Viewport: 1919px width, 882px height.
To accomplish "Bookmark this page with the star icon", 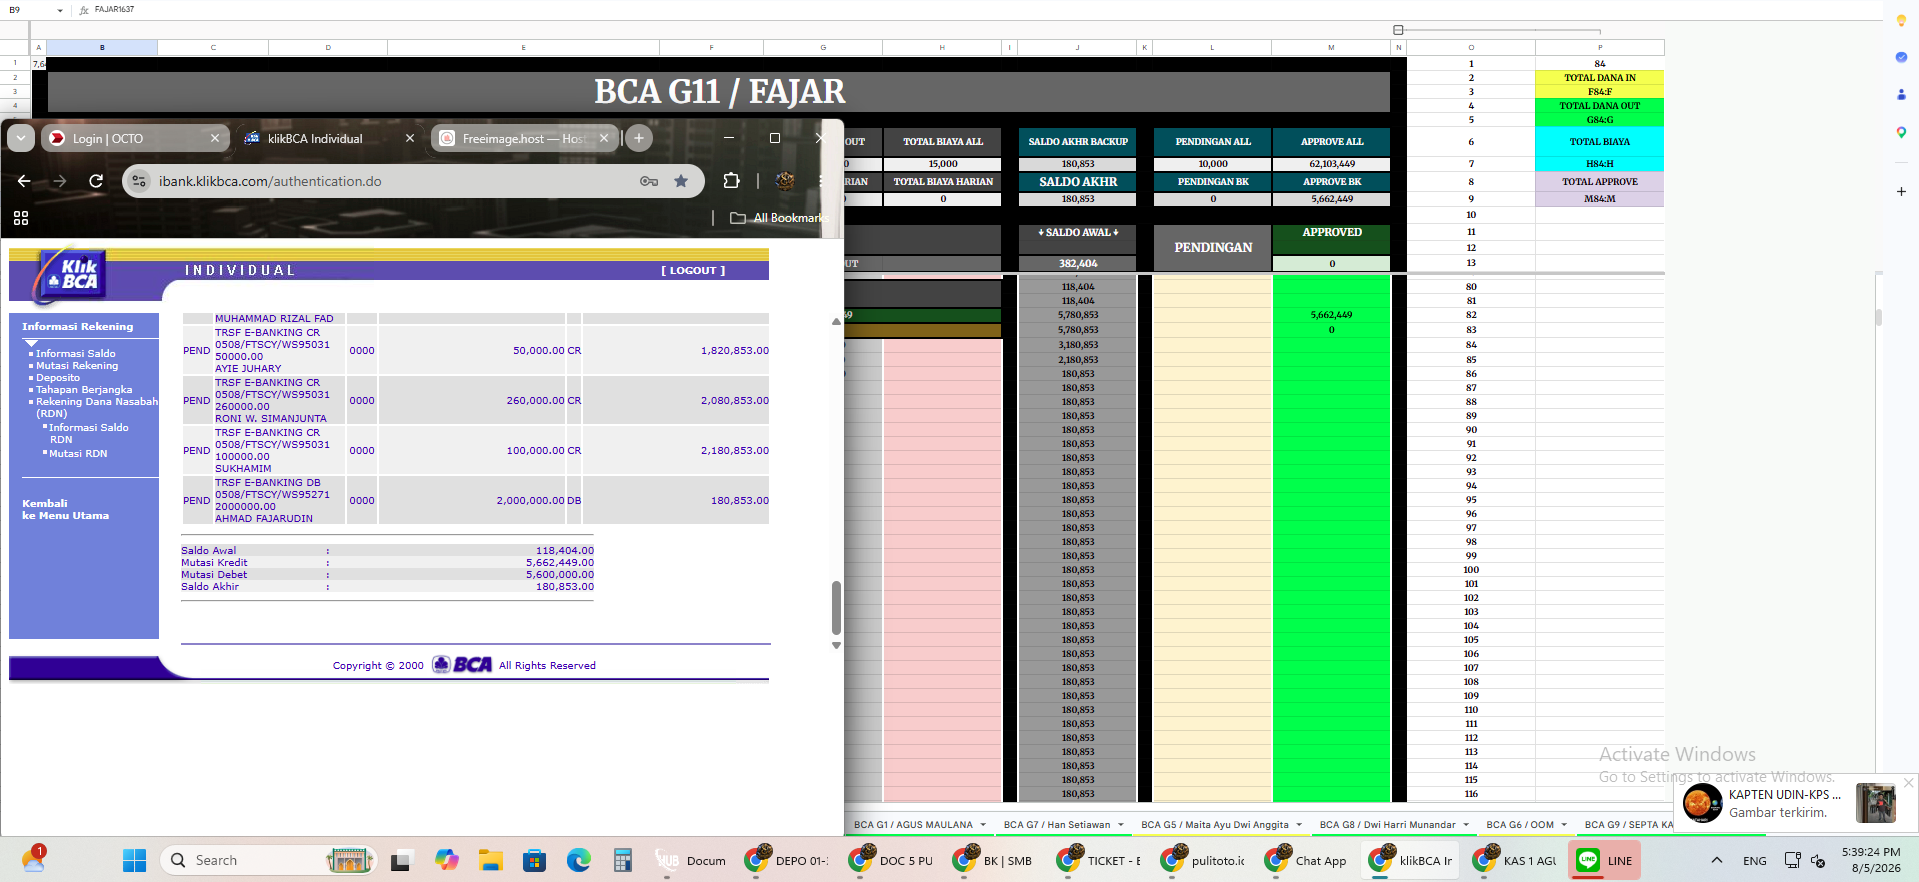I will pos(681,181).
